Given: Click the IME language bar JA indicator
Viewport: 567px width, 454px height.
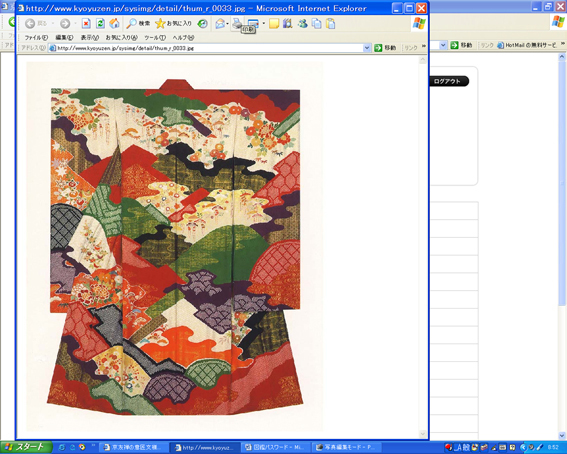Looking at the screenshot, I should [x=457, y=448].
